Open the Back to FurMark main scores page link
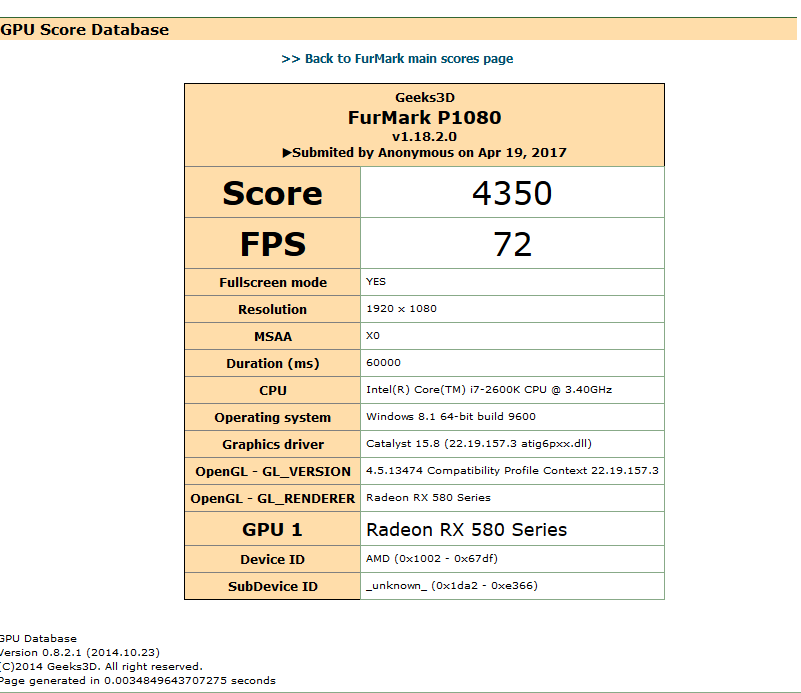 397,59
